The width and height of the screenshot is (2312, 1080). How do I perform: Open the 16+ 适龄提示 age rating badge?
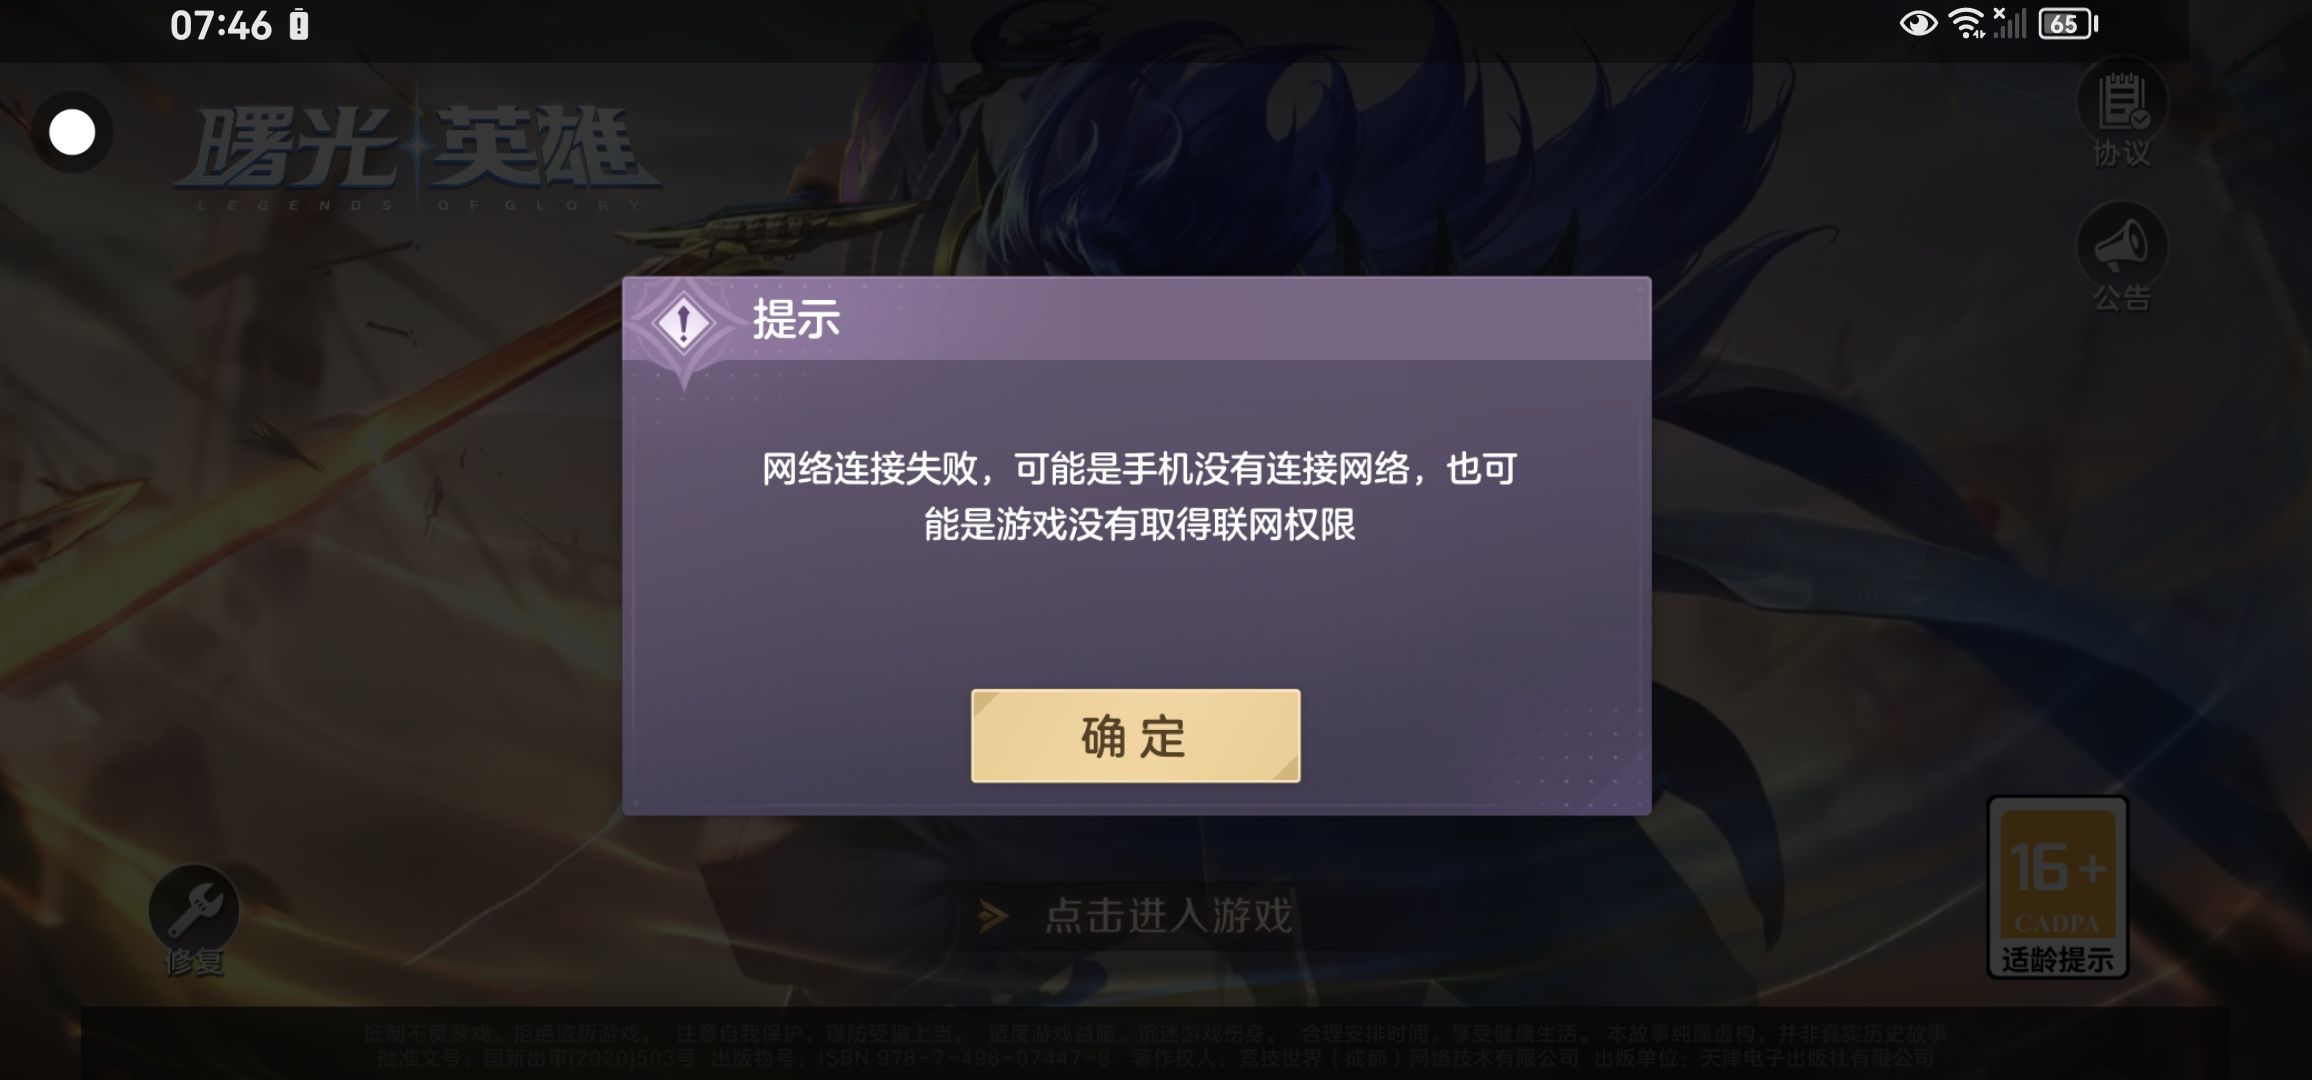[2057, 887]
